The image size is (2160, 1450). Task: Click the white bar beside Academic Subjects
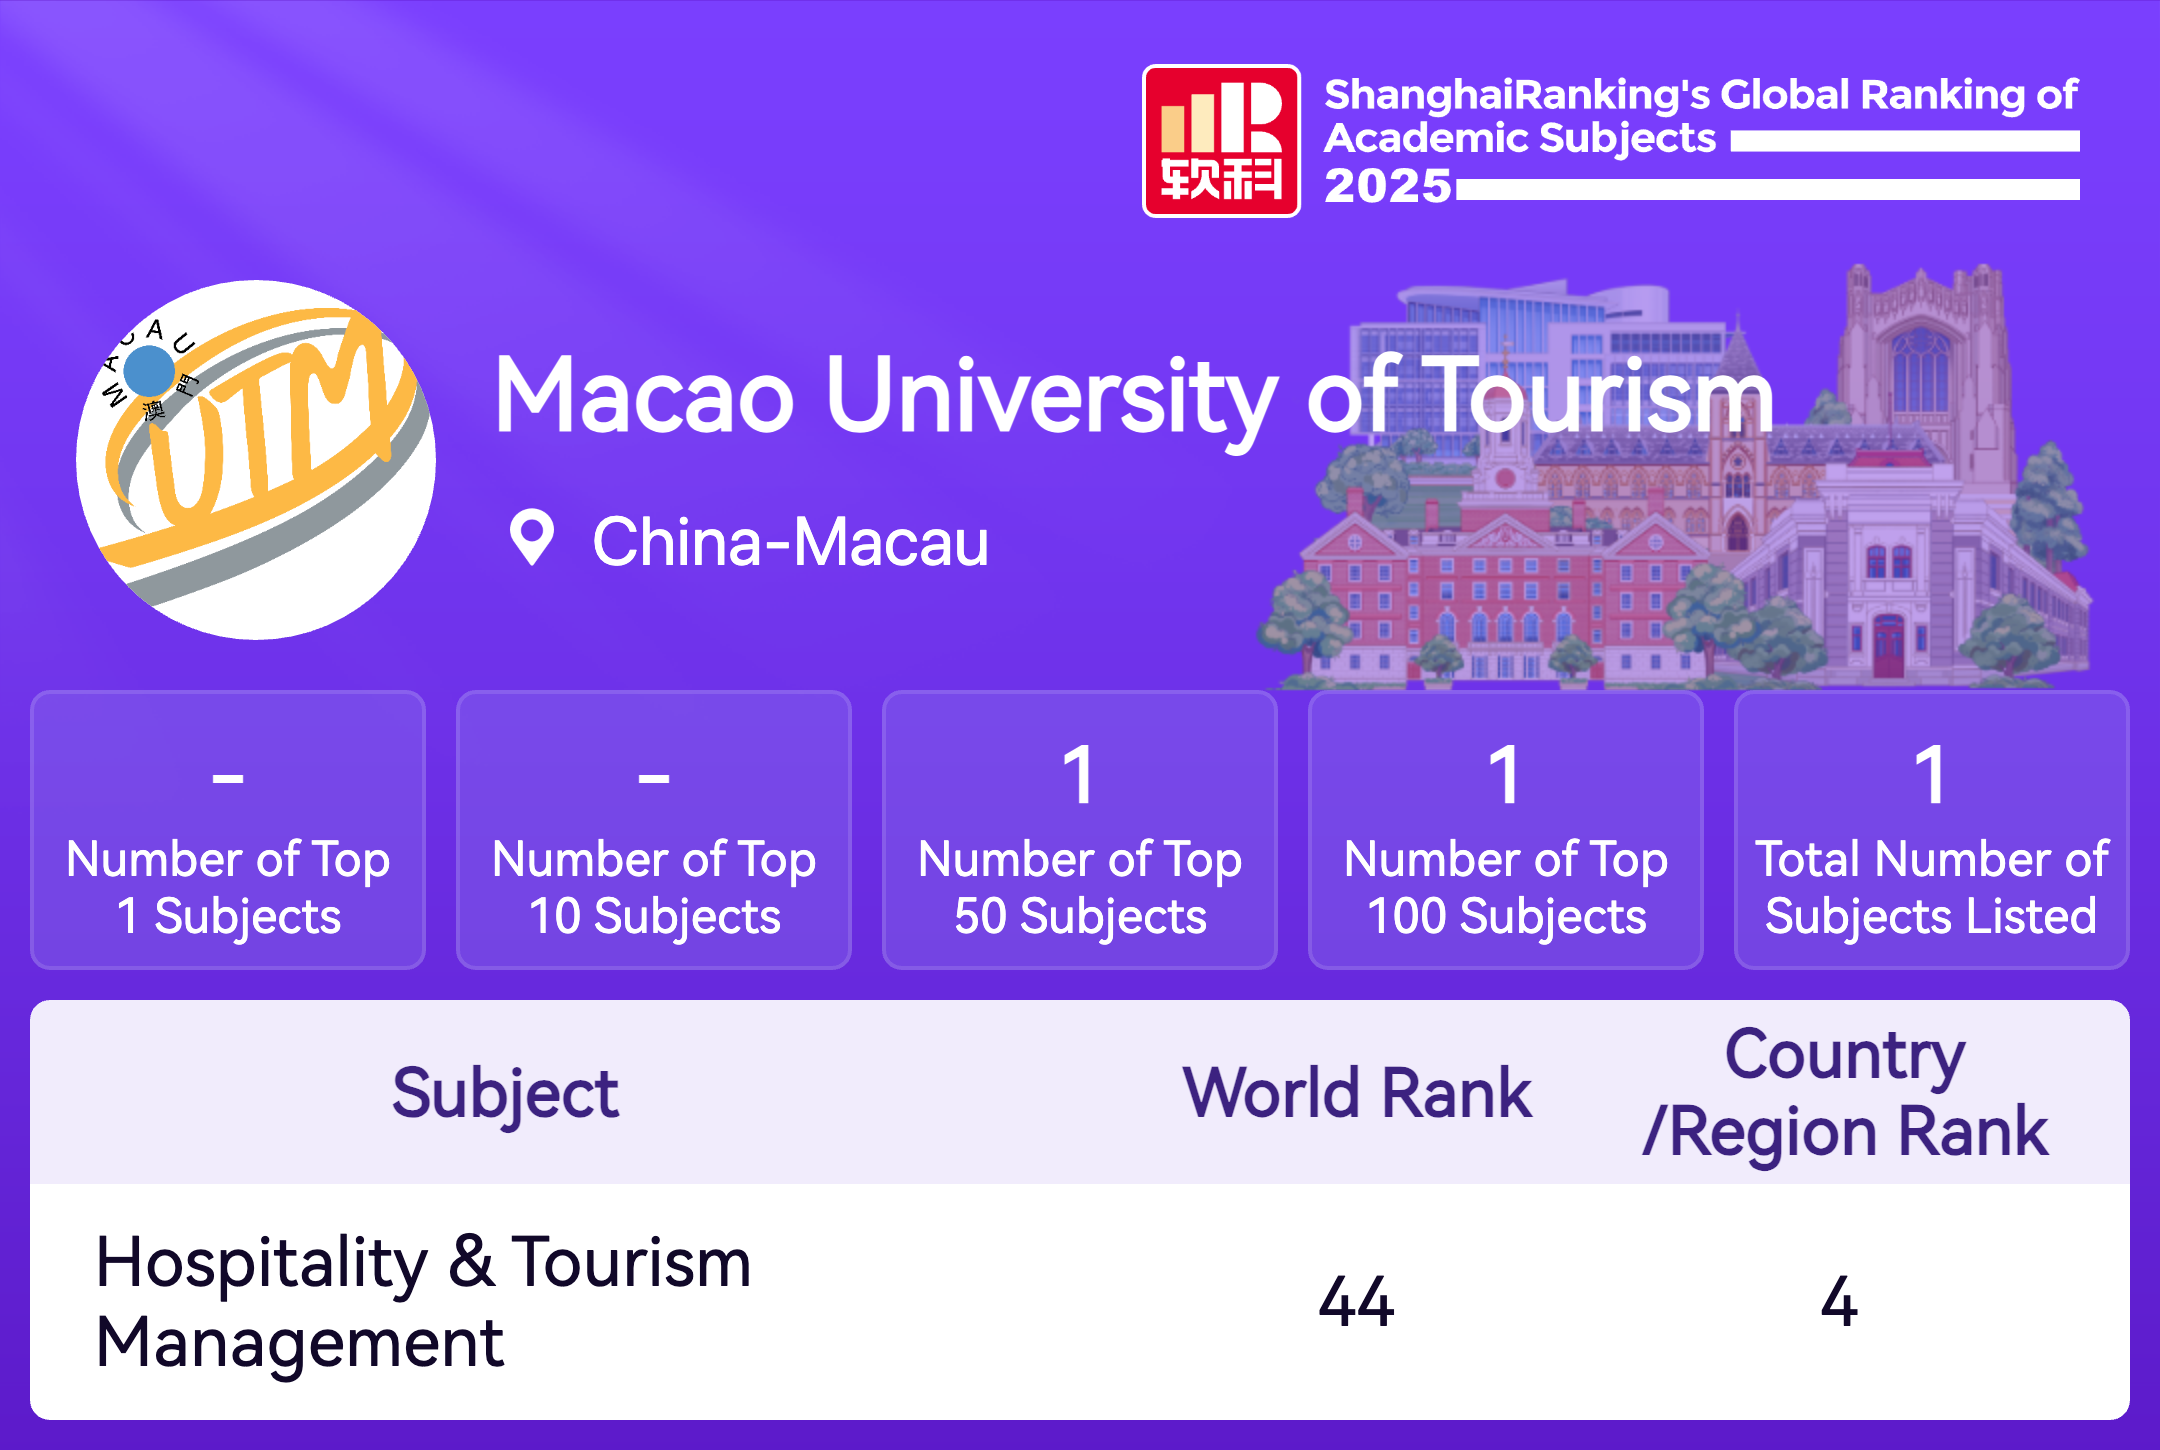(1904, 141)
